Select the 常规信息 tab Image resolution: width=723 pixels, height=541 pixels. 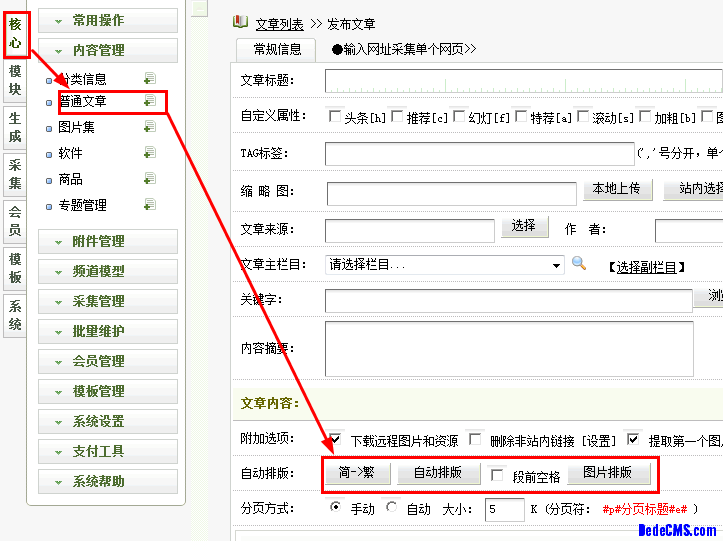(276, 48)
